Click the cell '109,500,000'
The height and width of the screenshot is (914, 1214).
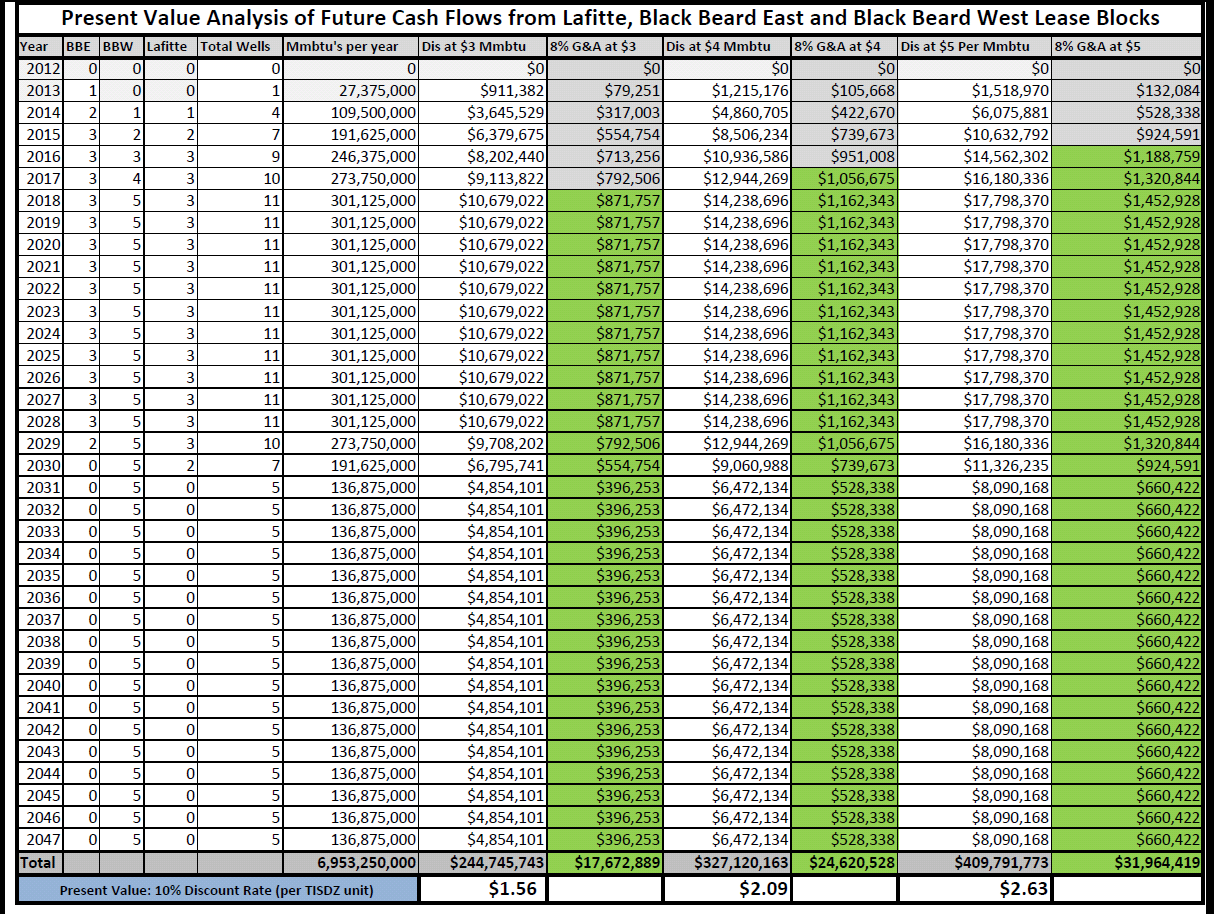(x=351, y=113)
